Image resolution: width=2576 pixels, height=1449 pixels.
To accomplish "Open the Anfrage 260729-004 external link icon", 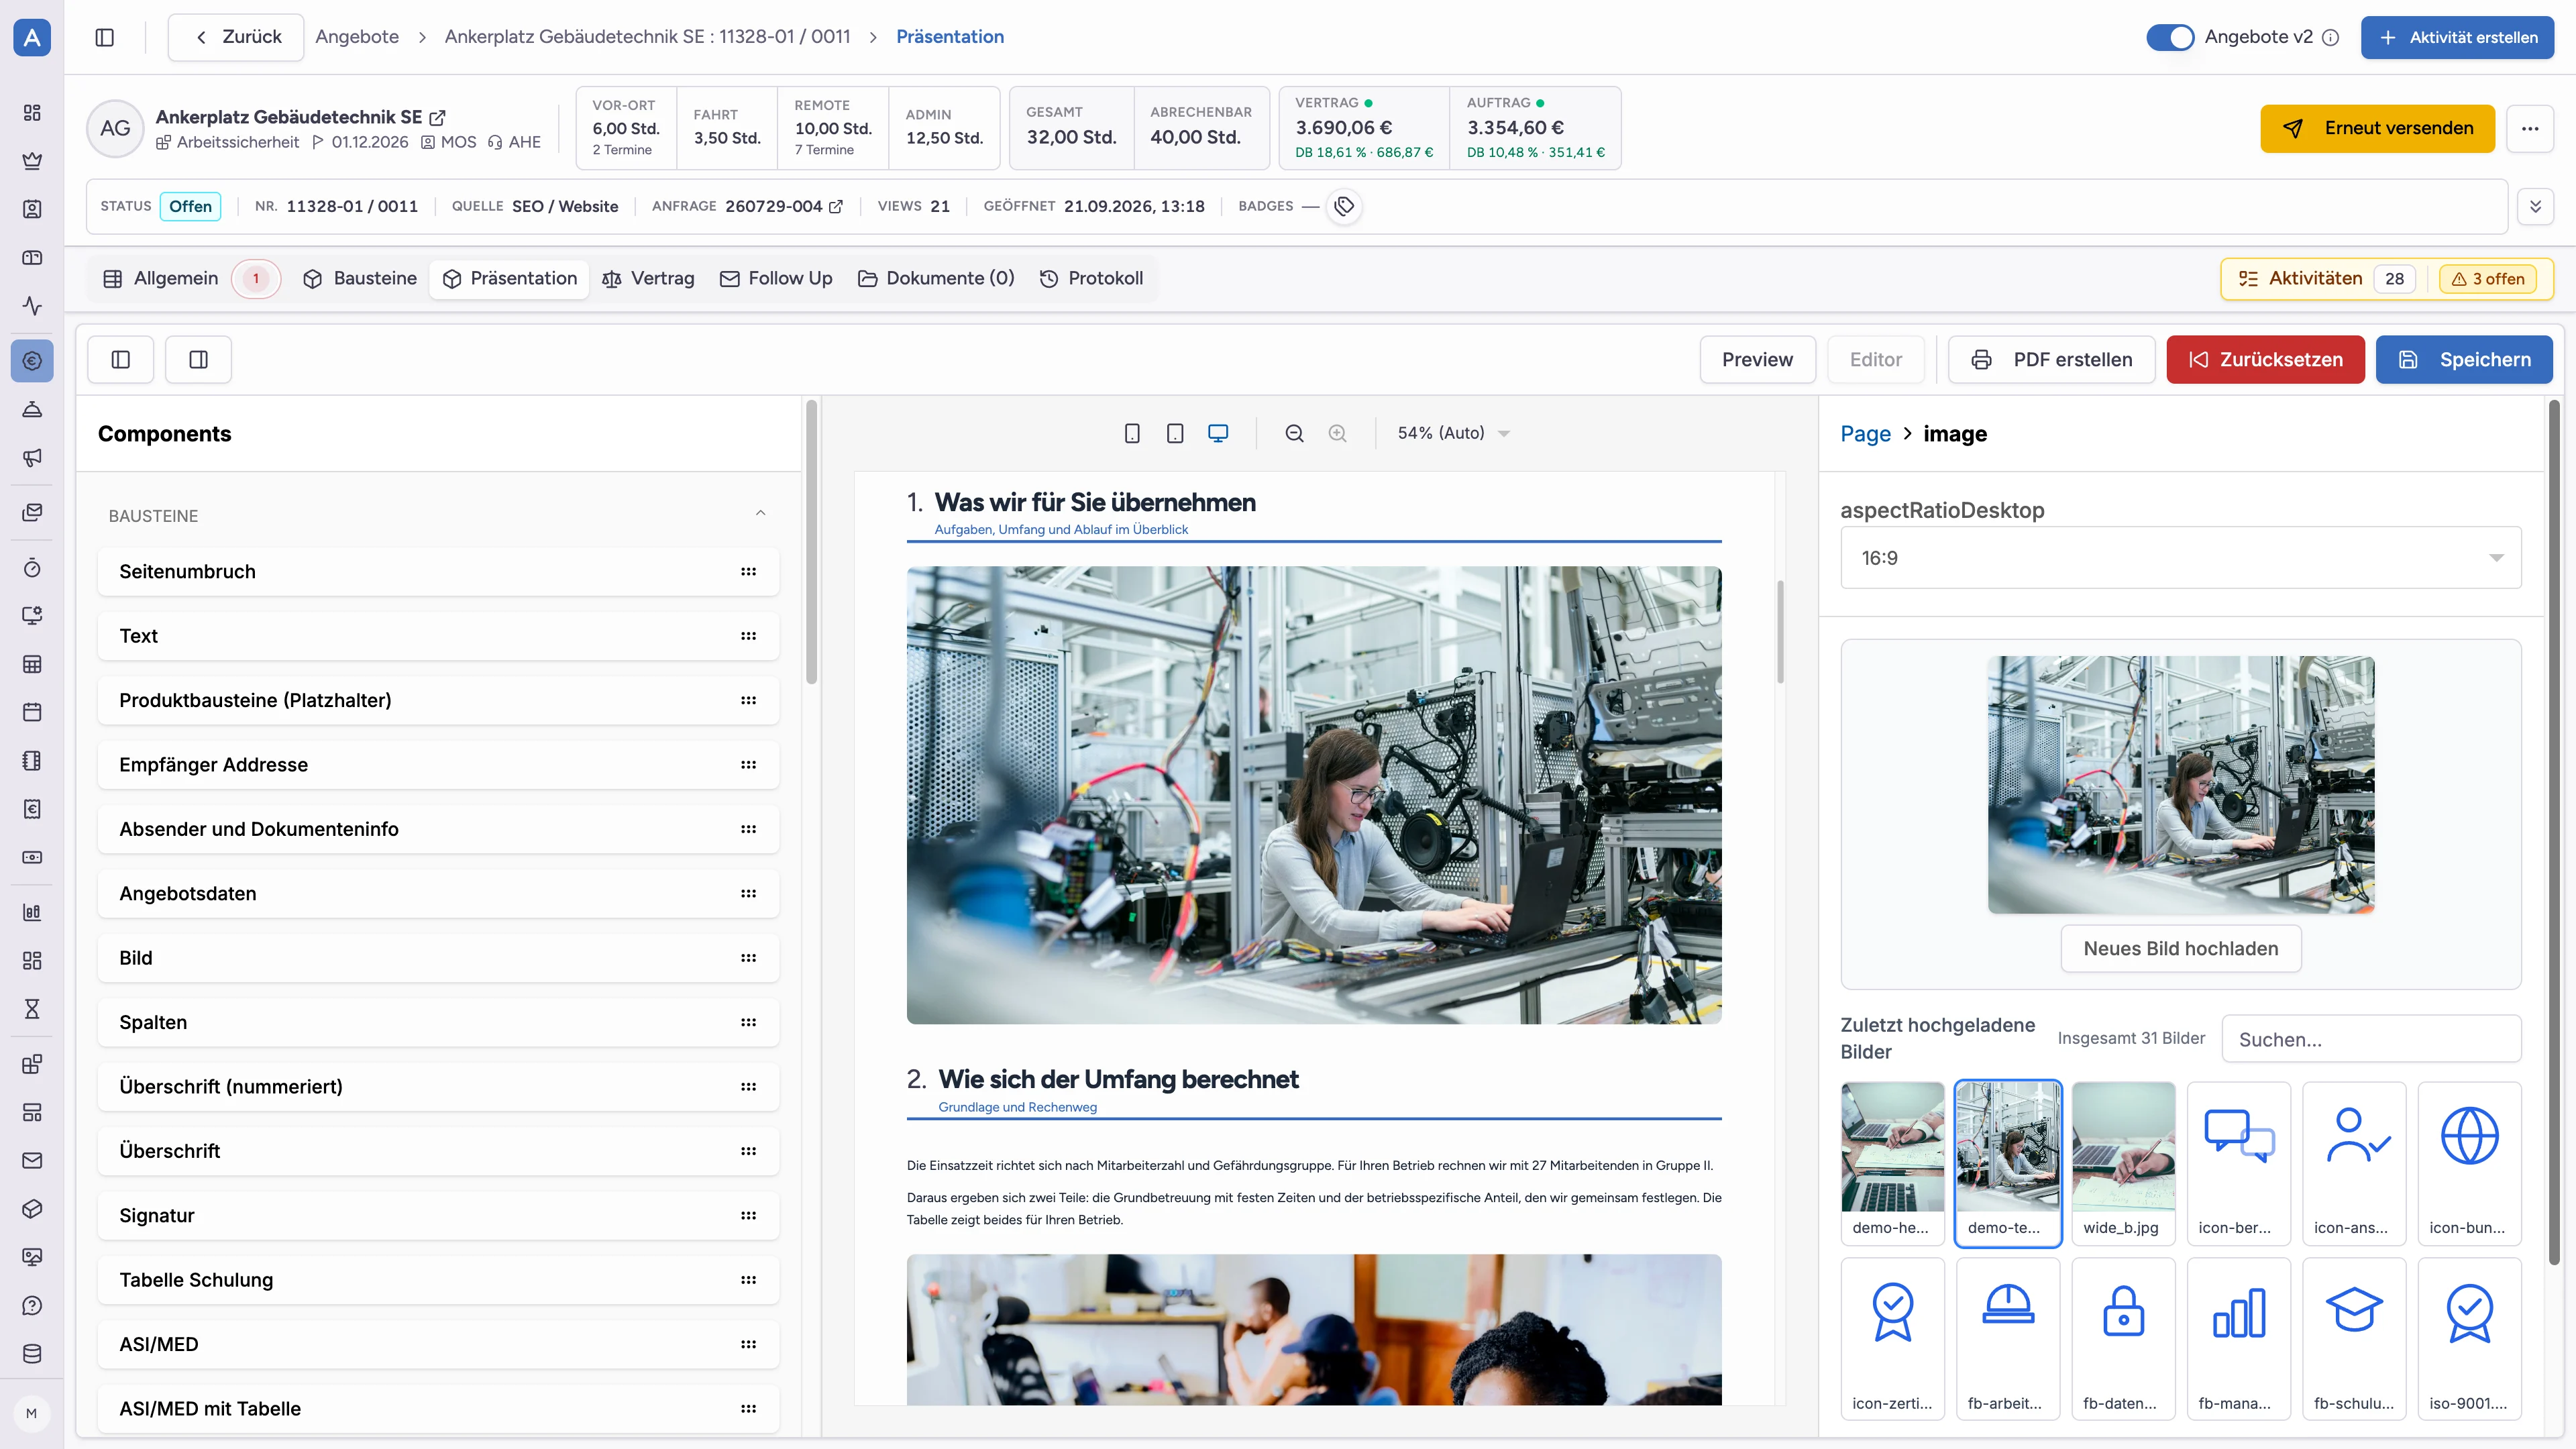I will coord(836,207).
